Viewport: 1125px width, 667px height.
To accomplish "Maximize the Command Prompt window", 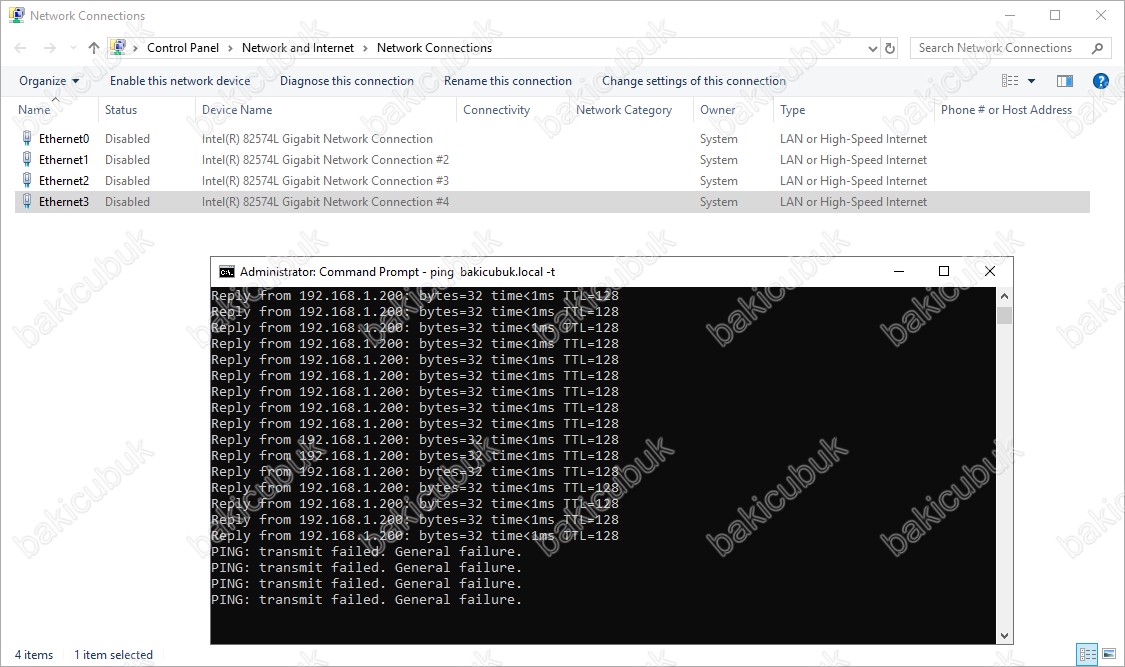I will (x=943, y=271).
